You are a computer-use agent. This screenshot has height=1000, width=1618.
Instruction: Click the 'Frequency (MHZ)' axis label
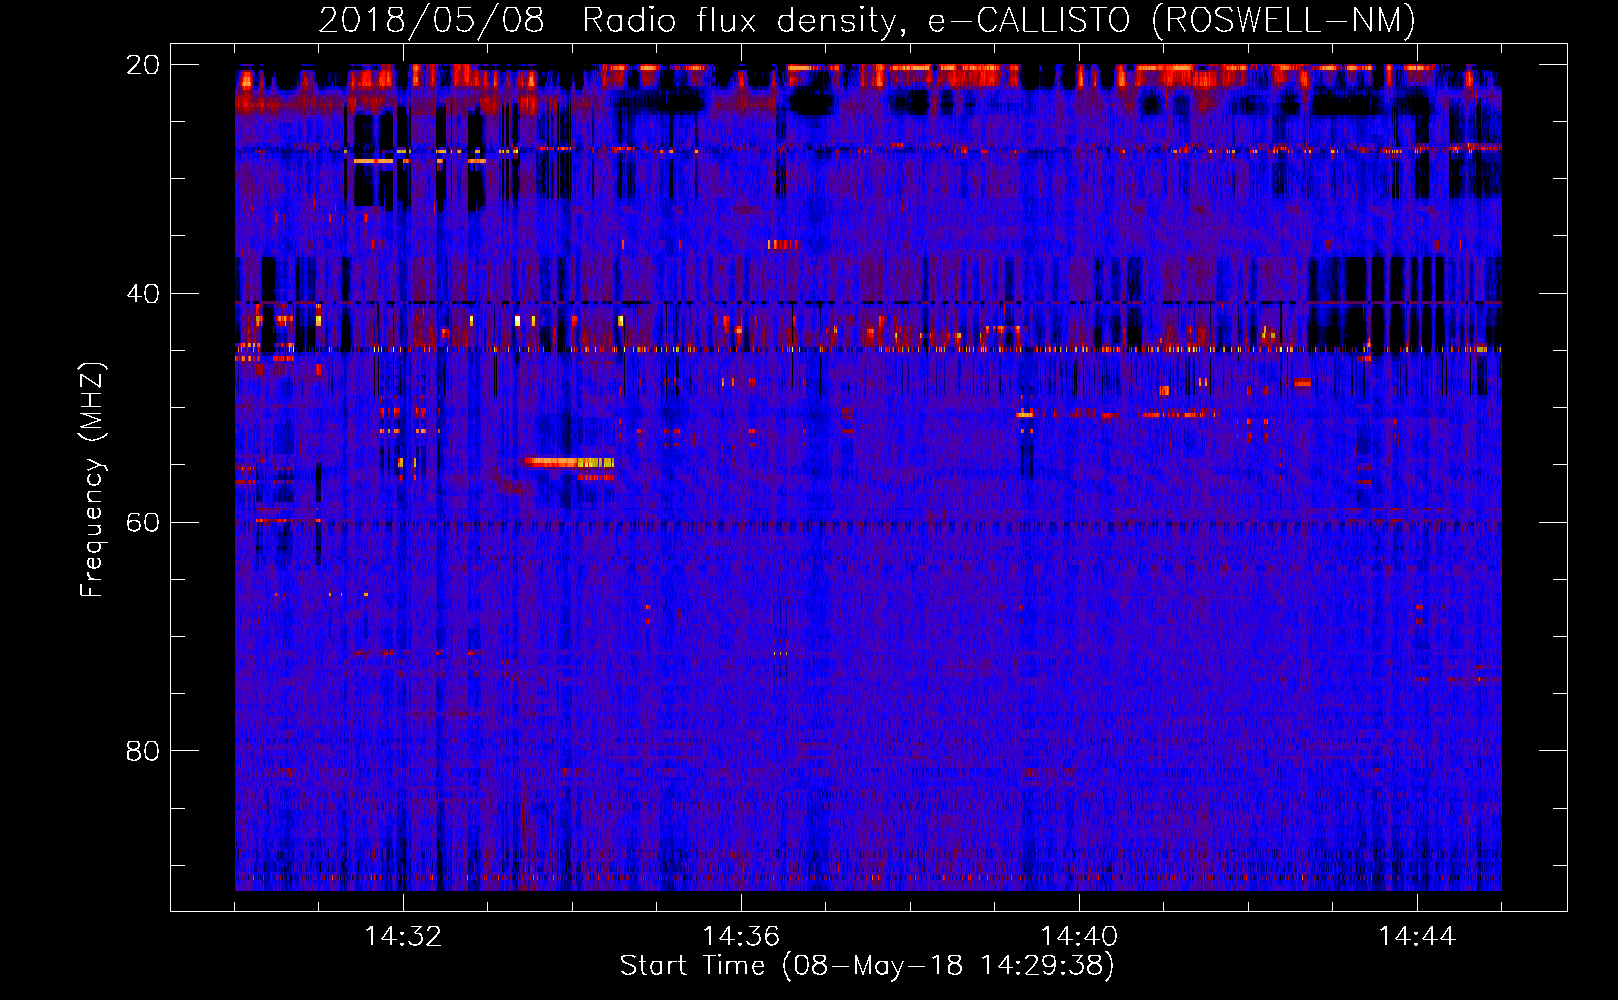coord(92,480)
